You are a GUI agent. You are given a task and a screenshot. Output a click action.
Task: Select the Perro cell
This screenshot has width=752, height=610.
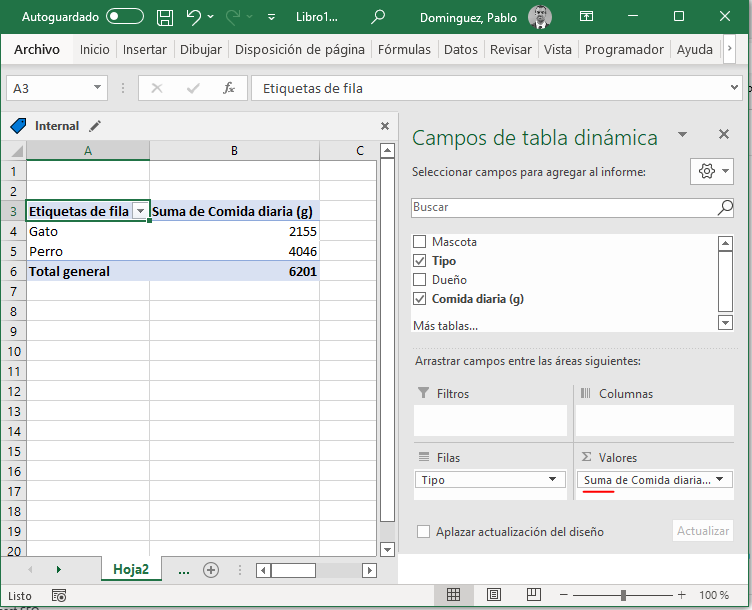click(x=88, y=252)
